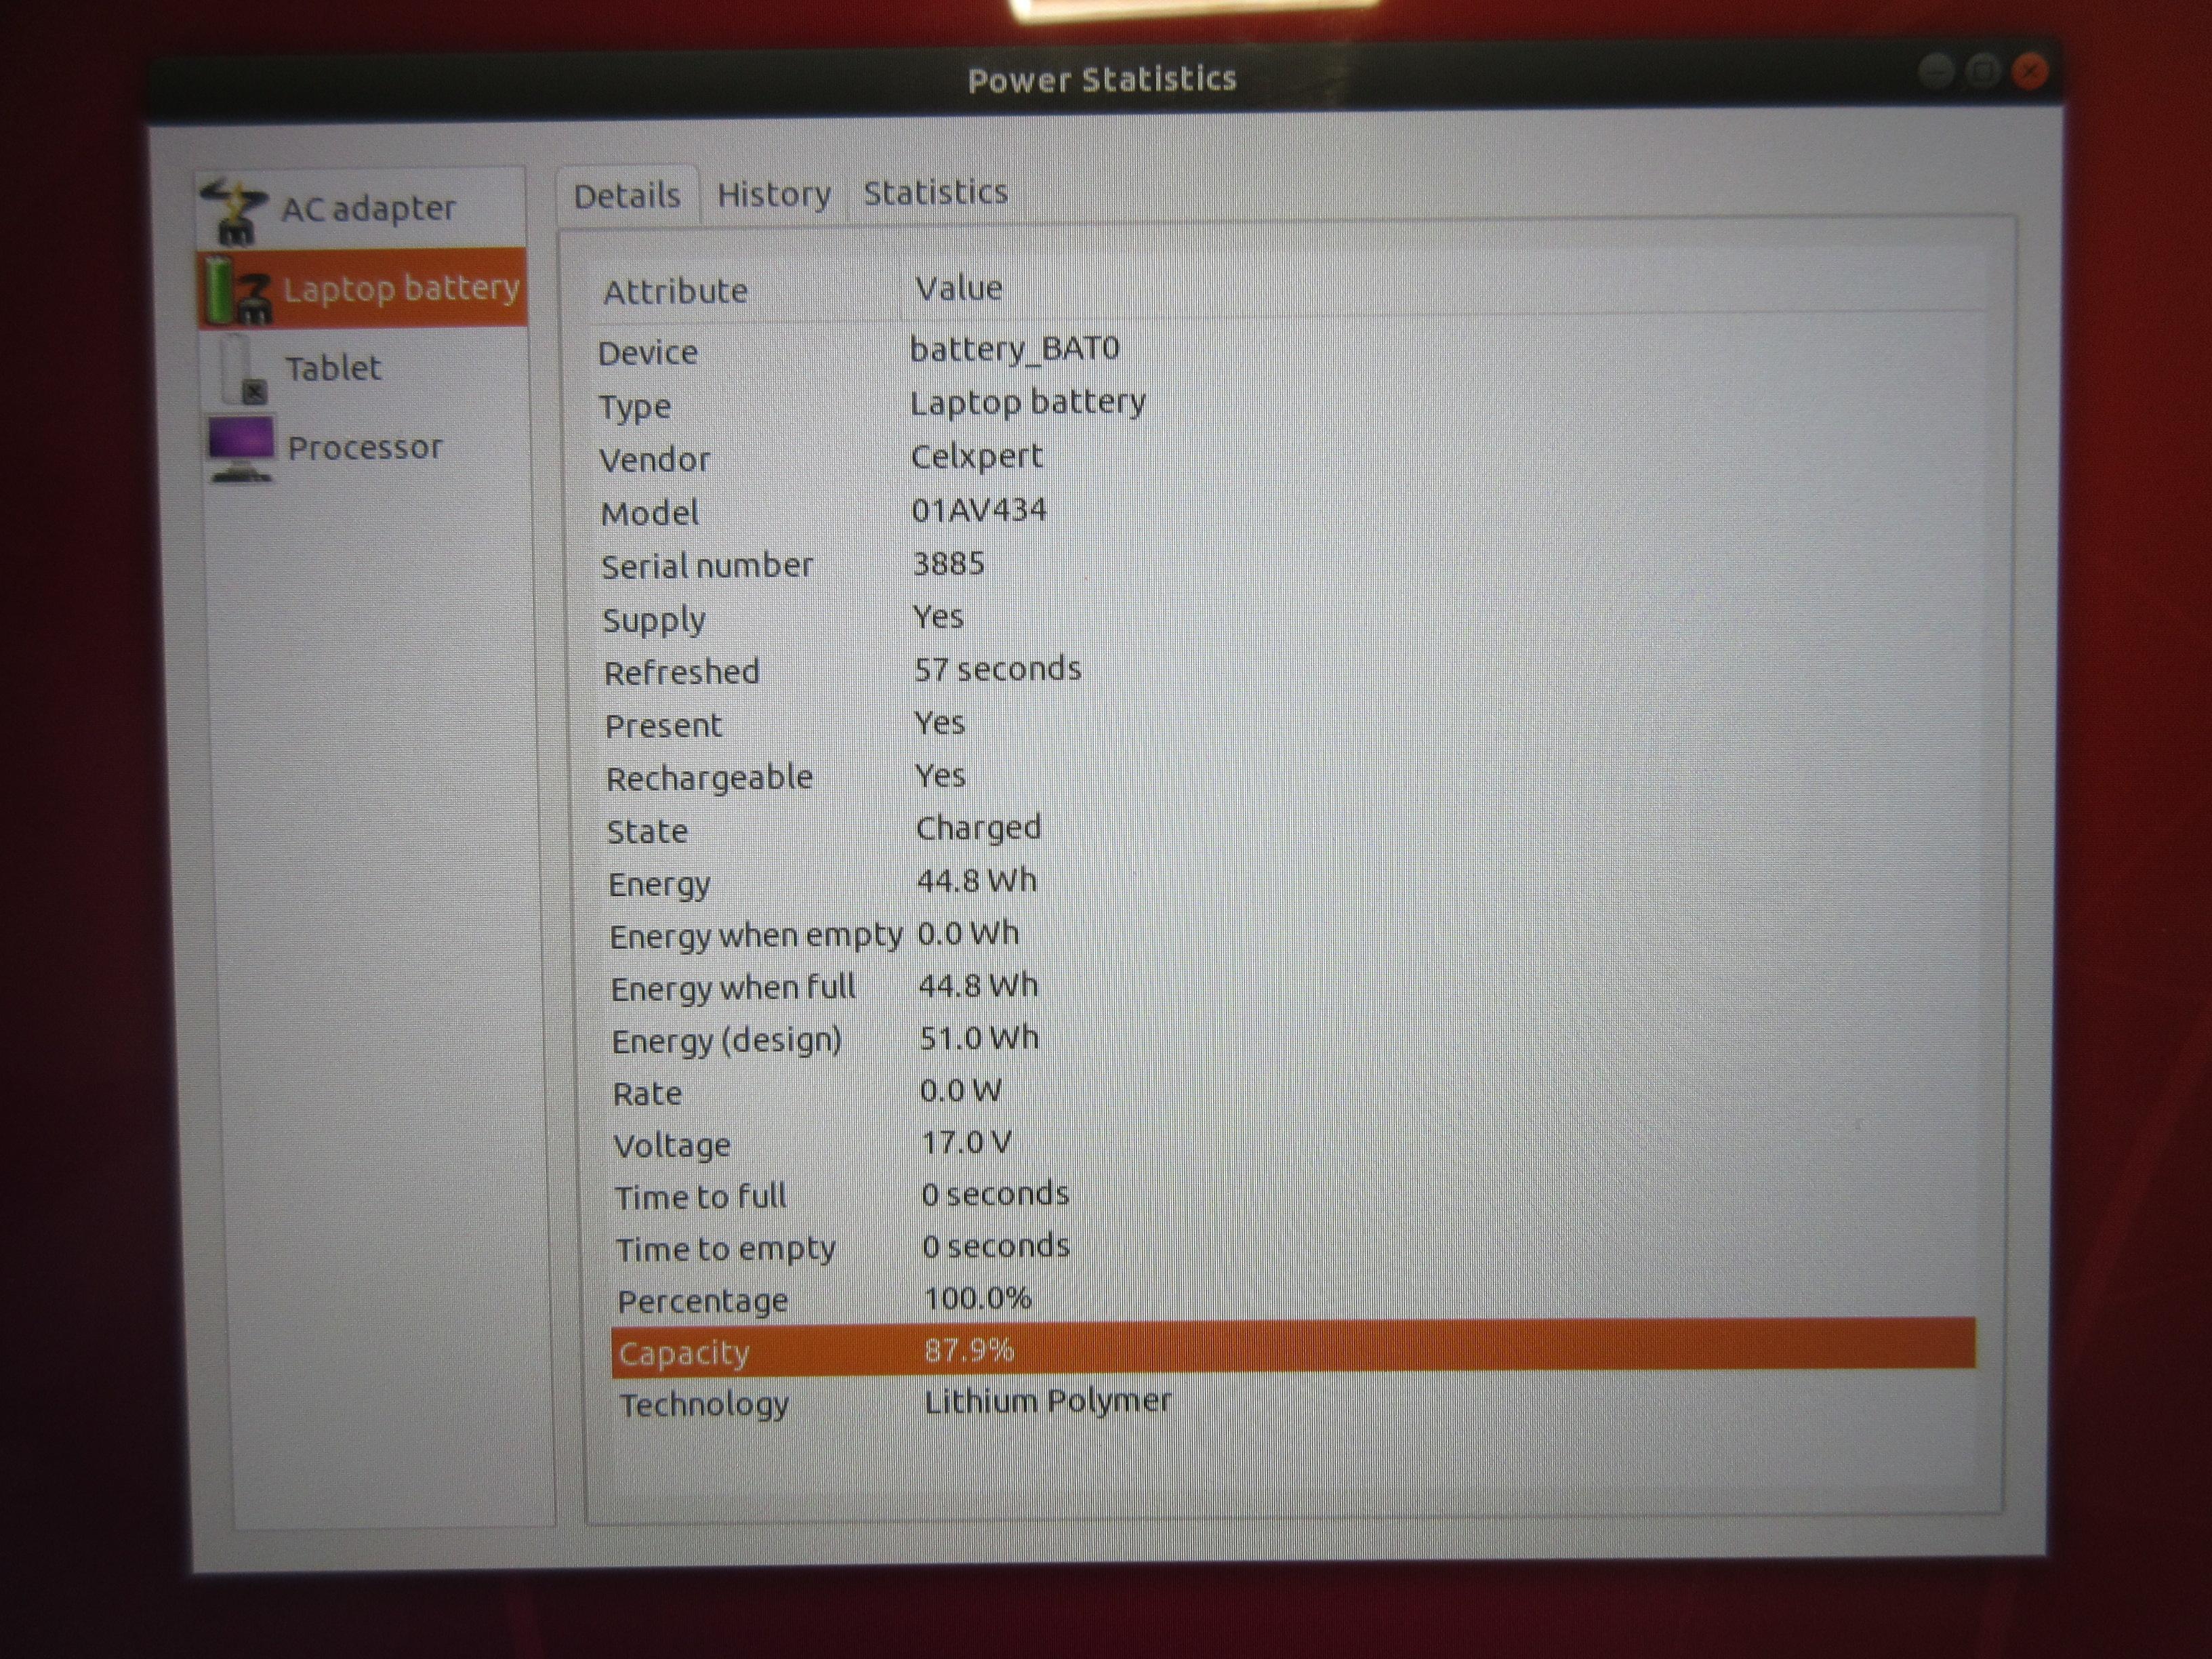Select the Serial number row label
The width and height of the screenshot is (2212, 1659).
click(707, 566)
